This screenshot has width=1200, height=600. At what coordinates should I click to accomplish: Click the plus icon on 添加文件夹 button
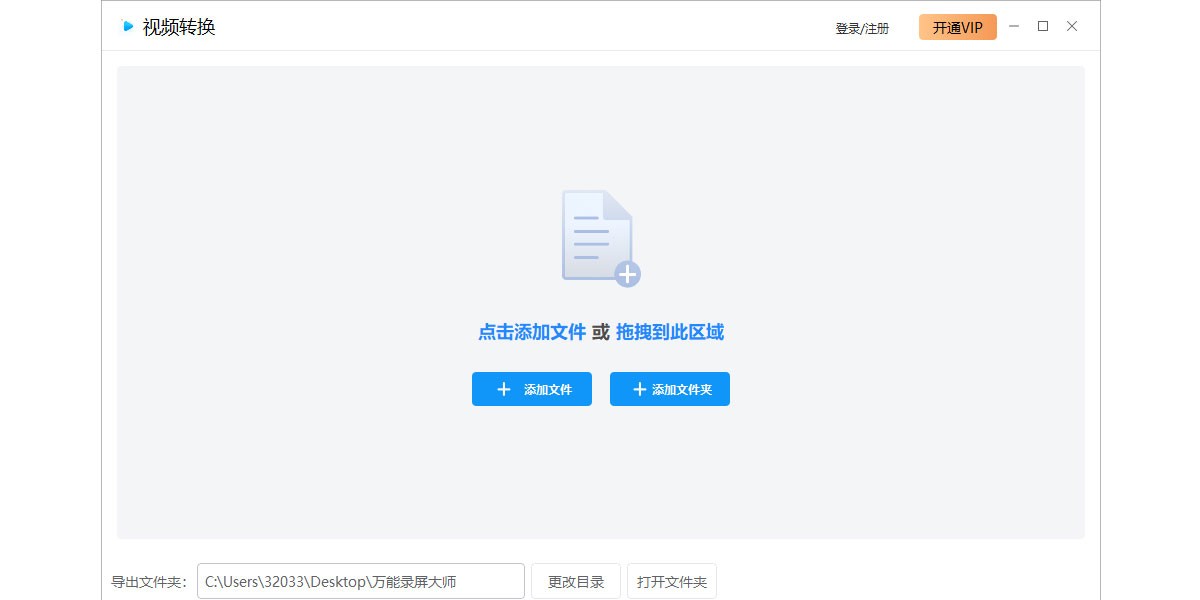click(x=639, y=389)
